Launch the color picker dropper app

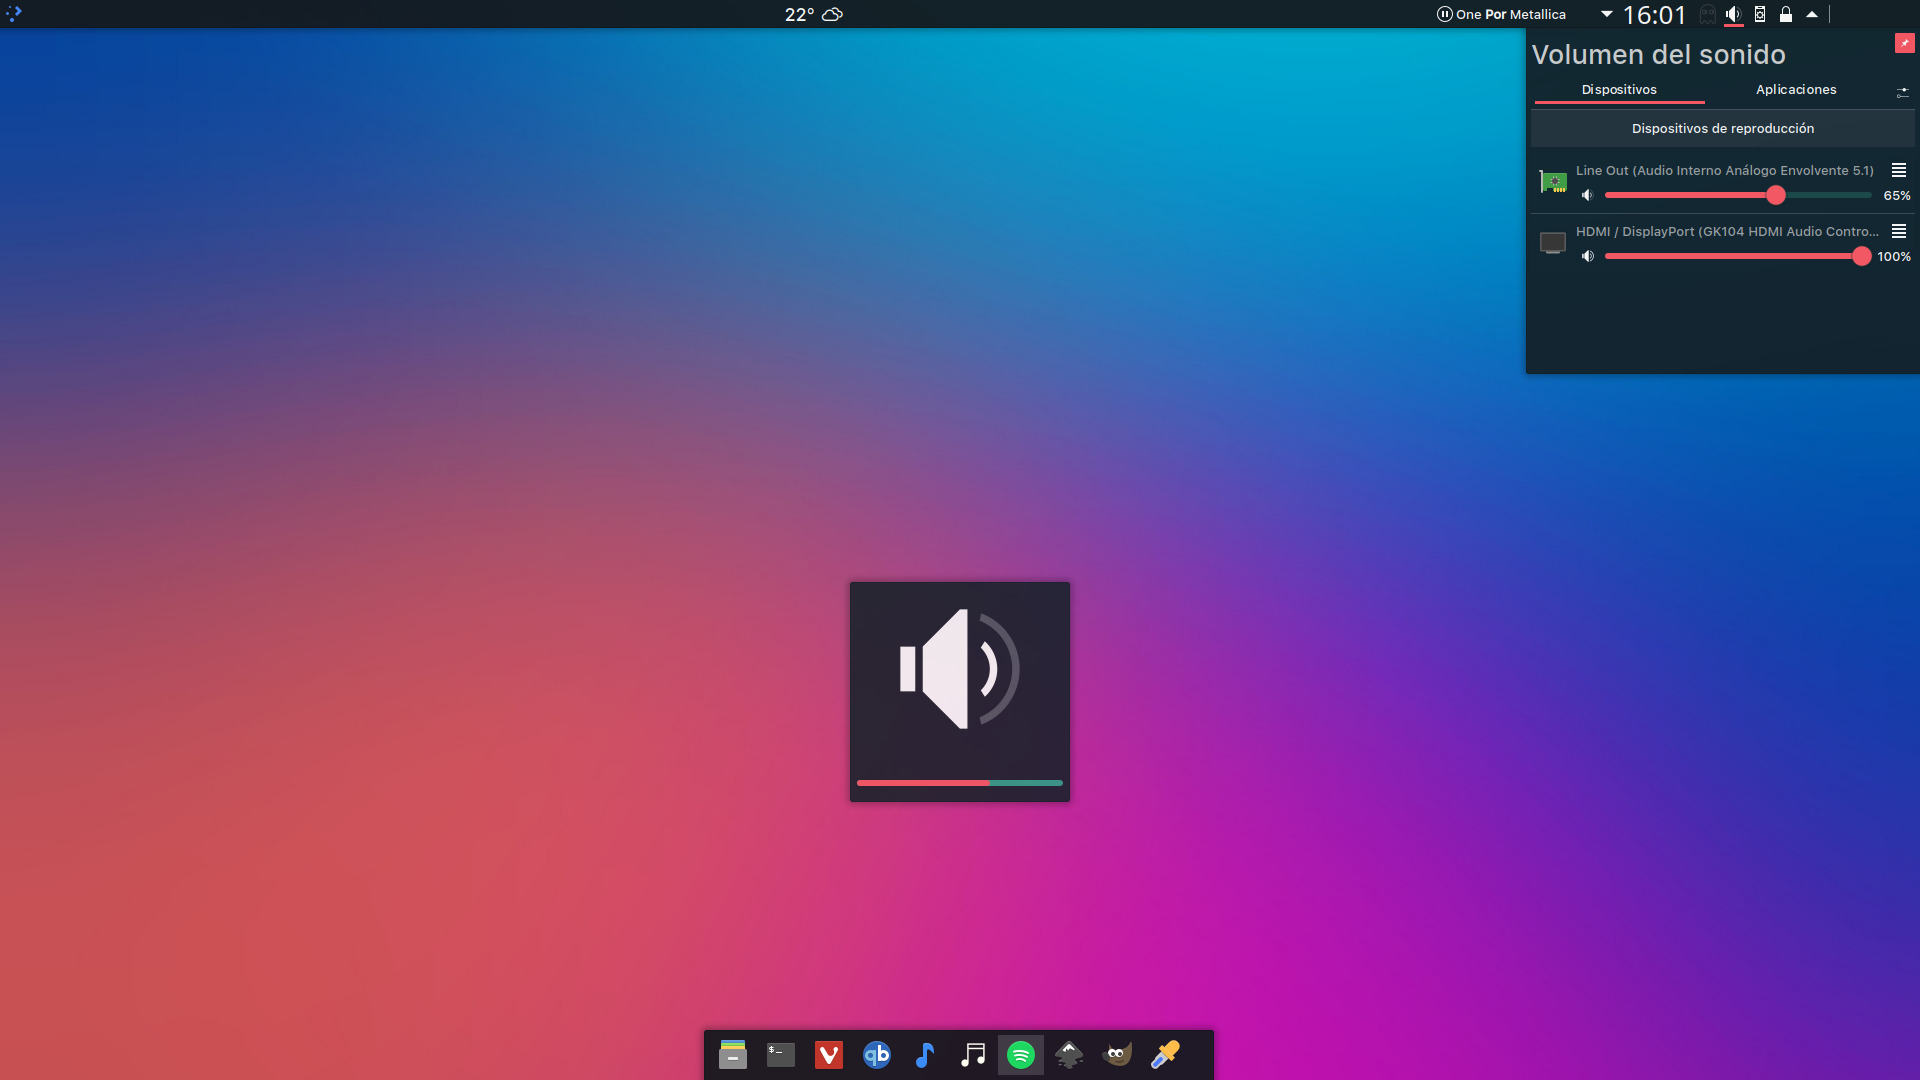(x=1165, y=1055)
